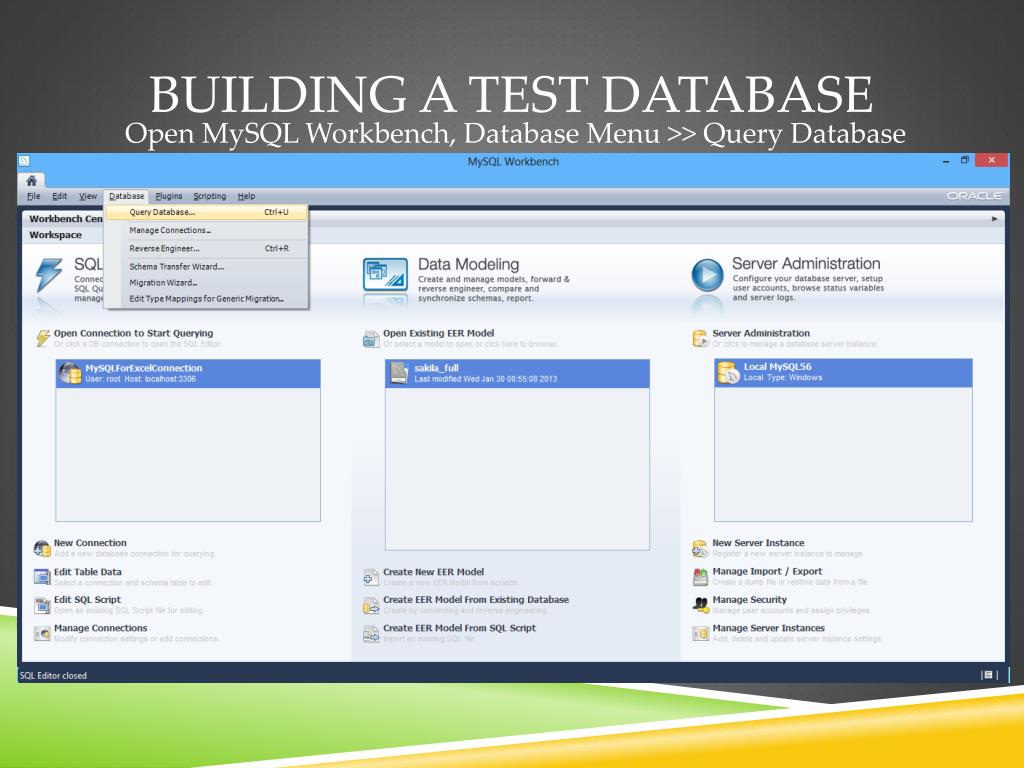Click the Data Modeling heading text
Image resolution: width=1024 pixels, height=768 pixels.
click(x=468, y=264)
